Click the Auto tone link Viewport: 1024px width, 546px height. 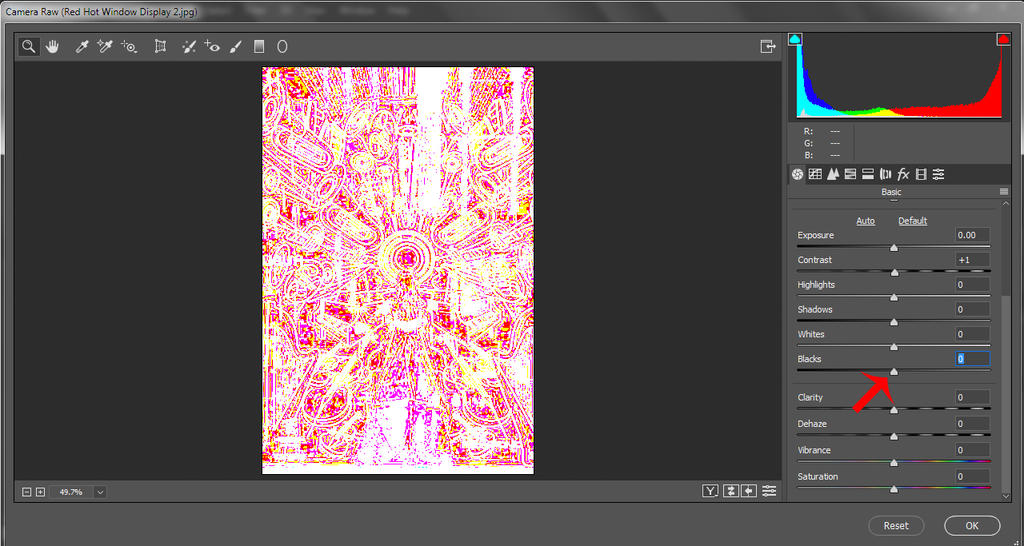[865, 221]
